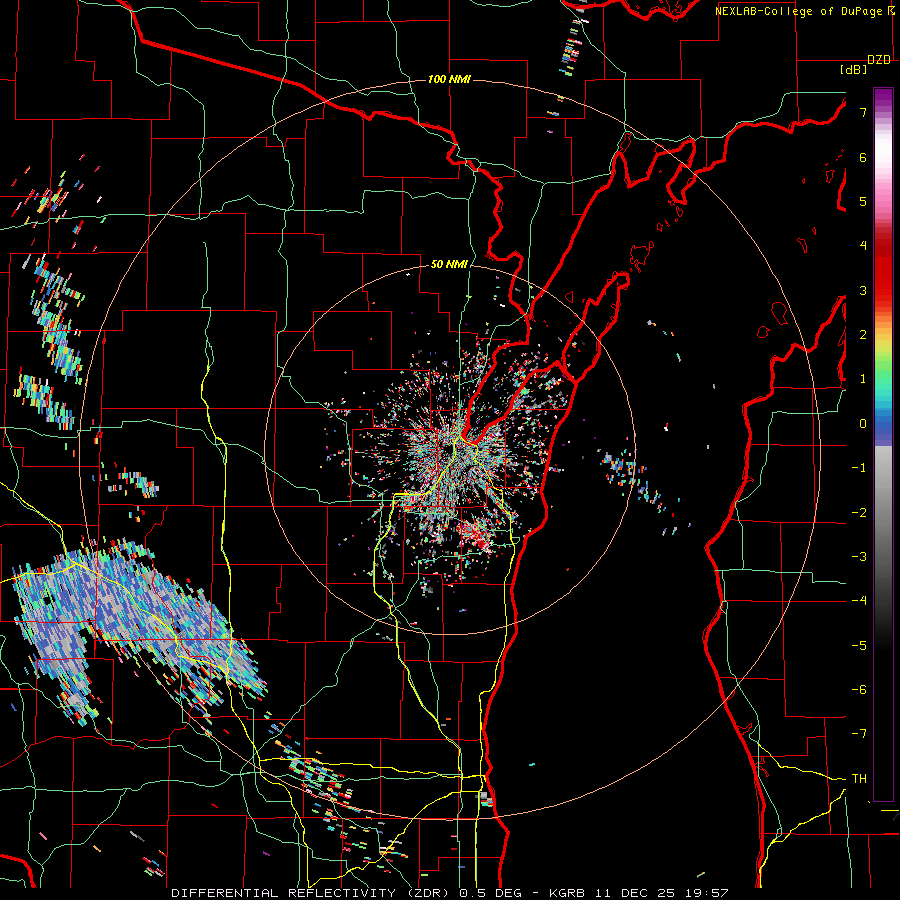Screen dimensions: 900x900
Task: Click the (ZDR) abbreviation in the caption
Action: [x=429, y=893]
